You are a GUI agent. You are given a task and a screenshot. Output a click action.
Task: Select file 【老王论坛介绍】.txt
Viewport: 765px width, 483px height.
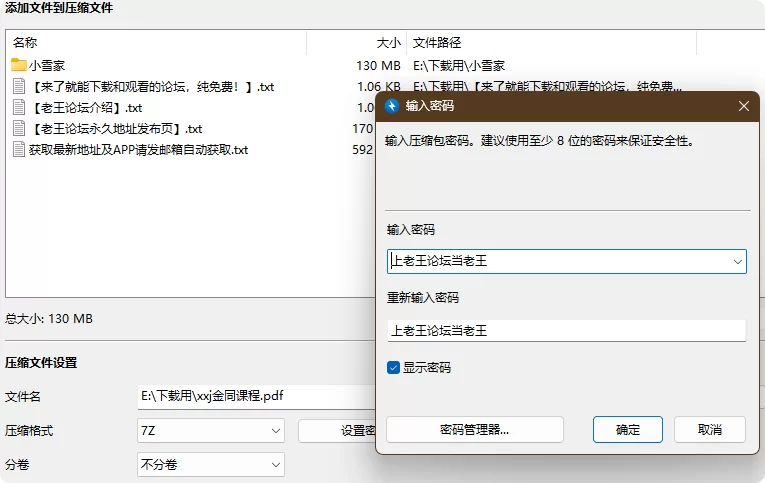click(x=85, y=107)
